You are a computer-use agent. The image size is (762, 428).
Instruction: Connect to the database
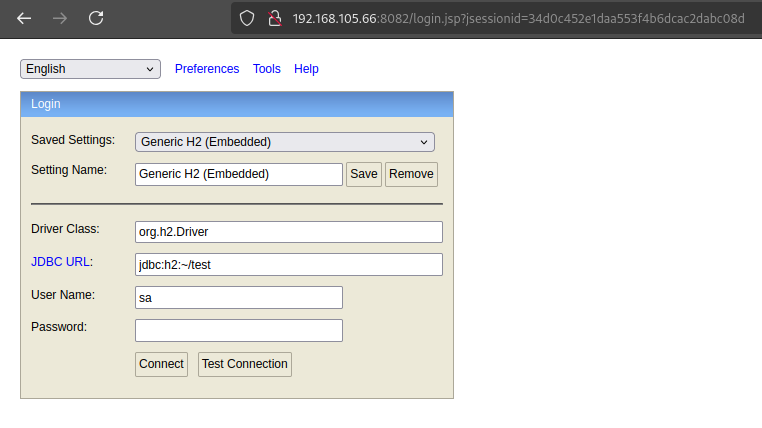pyautogui.click(x=161, y=364)
